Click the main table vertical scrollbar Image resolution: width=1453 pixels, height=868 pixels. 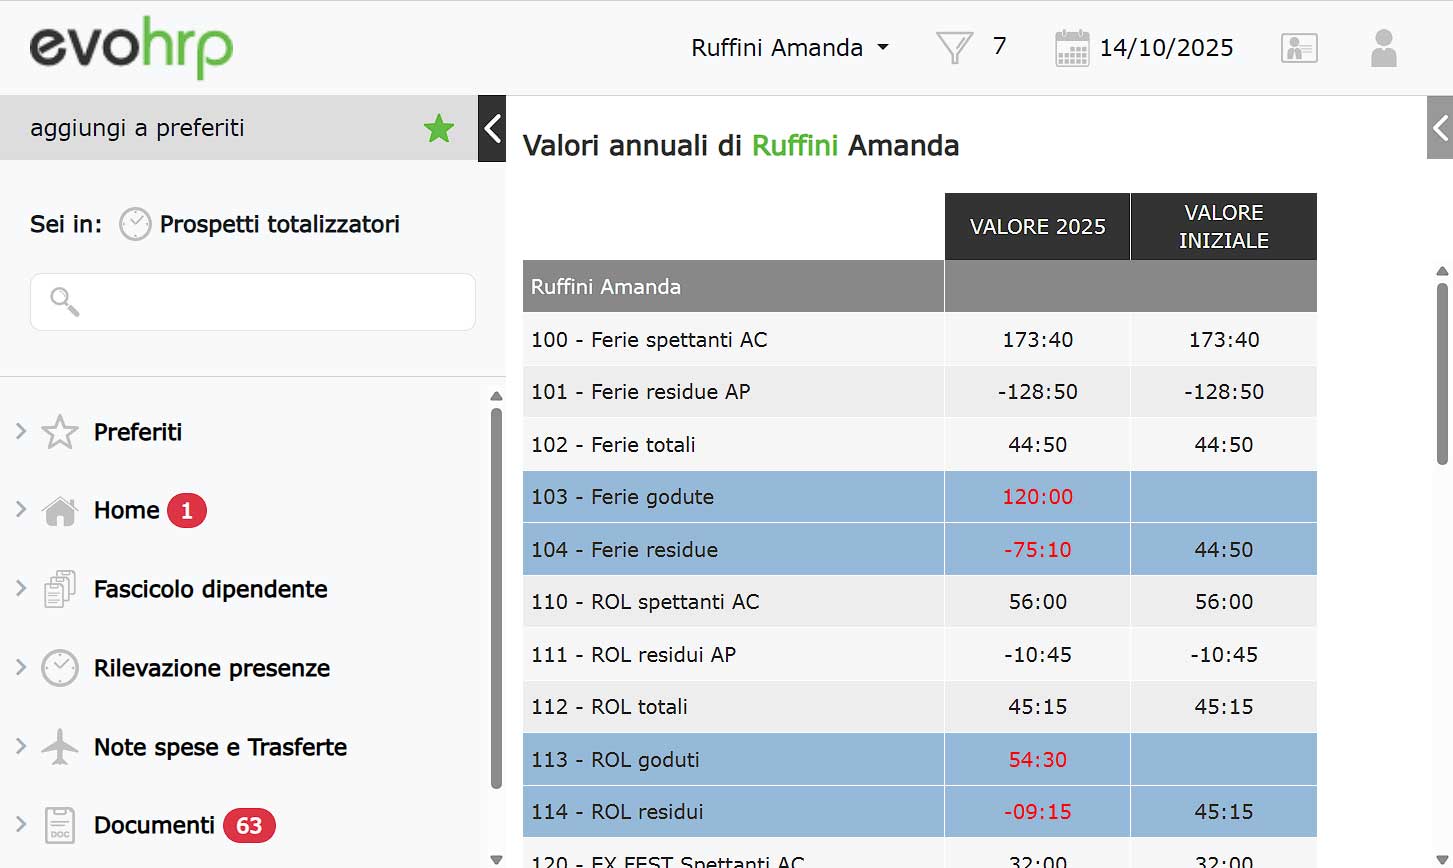point(1441,370)
